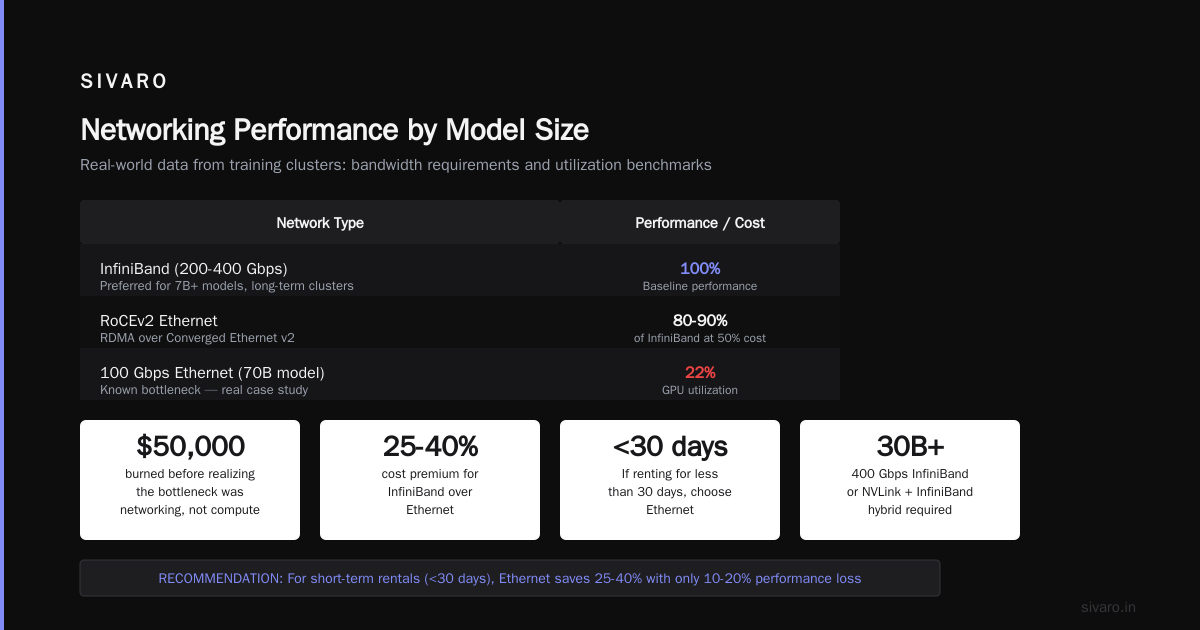Click the 30B+ stat figure
This screenshot has width=1200, height=630.
point(910,446)
